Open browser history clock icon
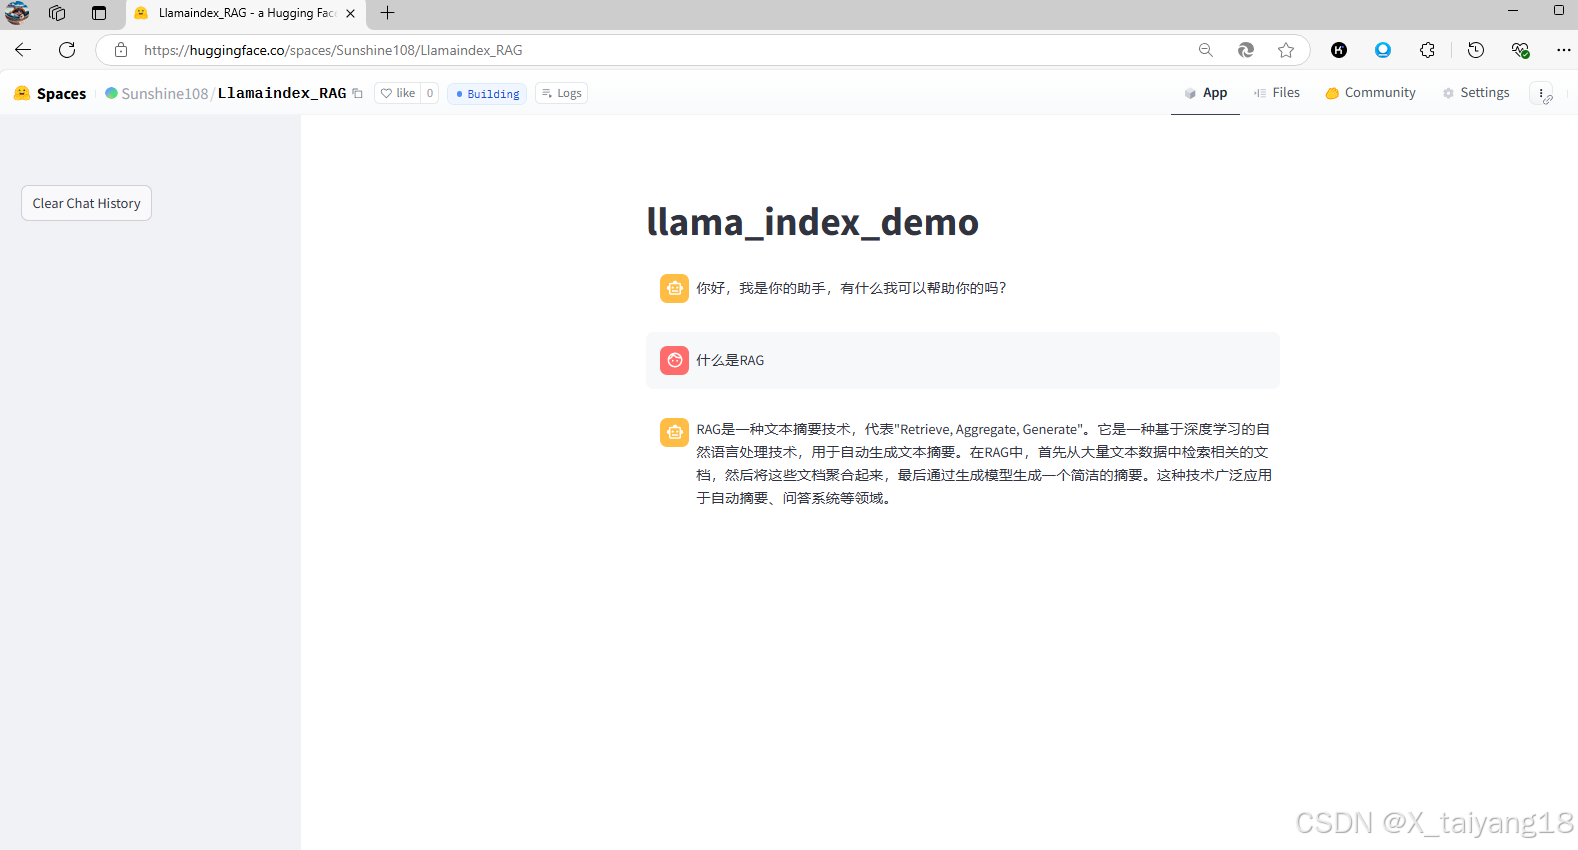Viewport: 1578px width, 850px height. (x=1476, y=50)
